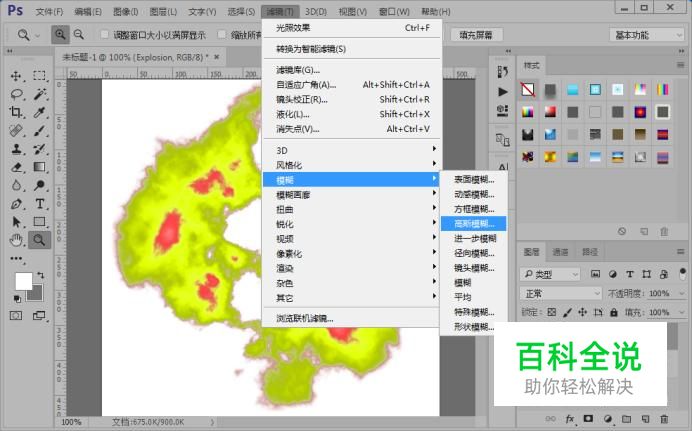Swap foreground and background colors
Screen dimensions: 692x431
tap(41, 275)
